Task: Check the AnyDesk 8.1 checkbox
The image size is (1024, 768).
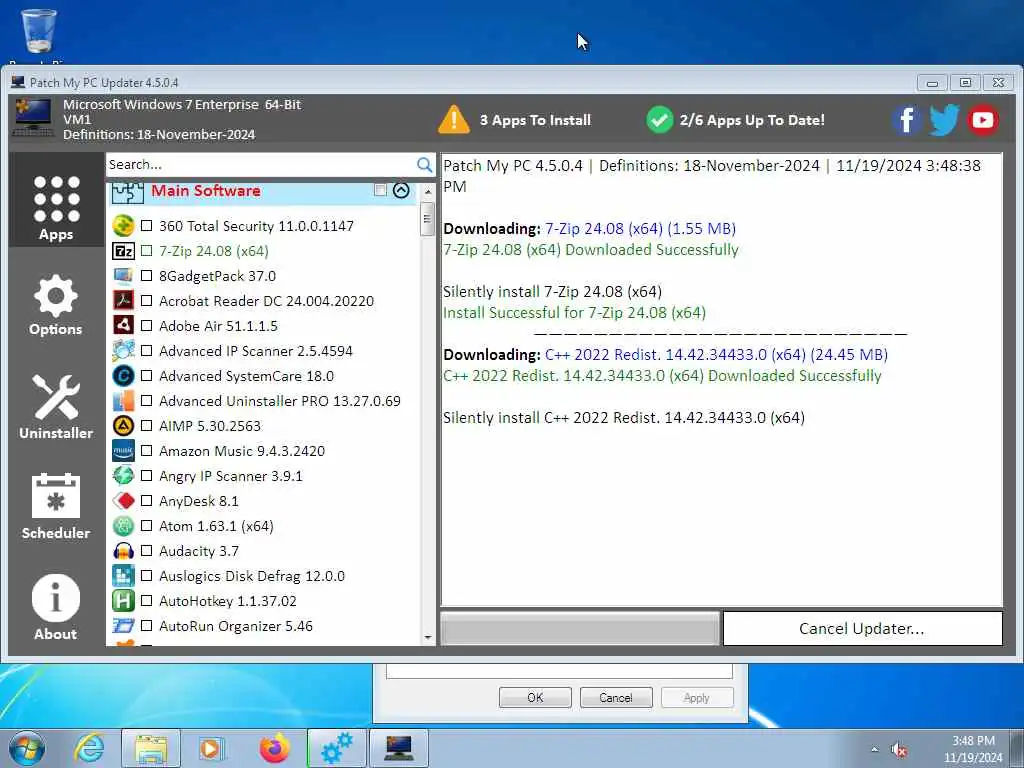Action: 147,501
